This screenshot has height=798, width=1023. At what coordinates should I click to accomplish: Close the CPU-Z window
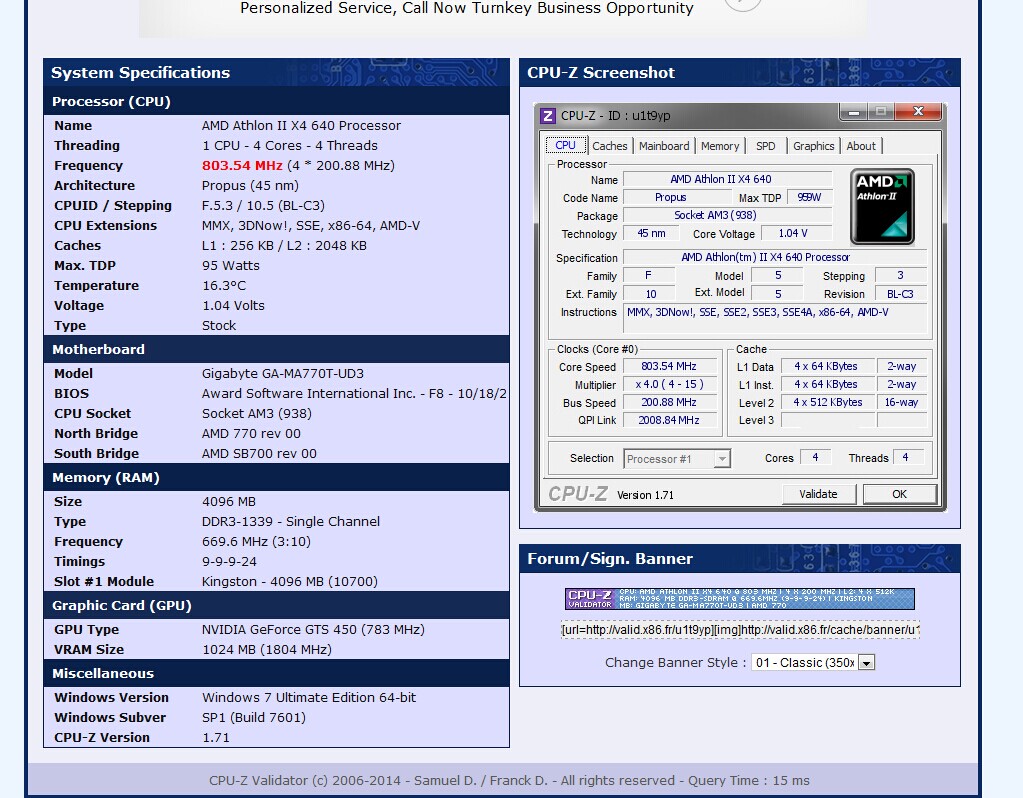coord(918,112)
